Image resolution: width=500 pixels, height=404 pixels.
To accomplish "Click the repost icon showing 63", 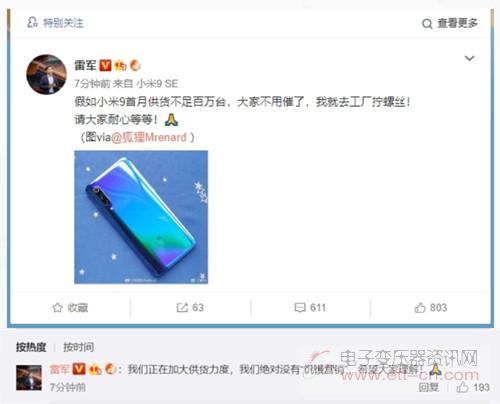I will [182, 307].
